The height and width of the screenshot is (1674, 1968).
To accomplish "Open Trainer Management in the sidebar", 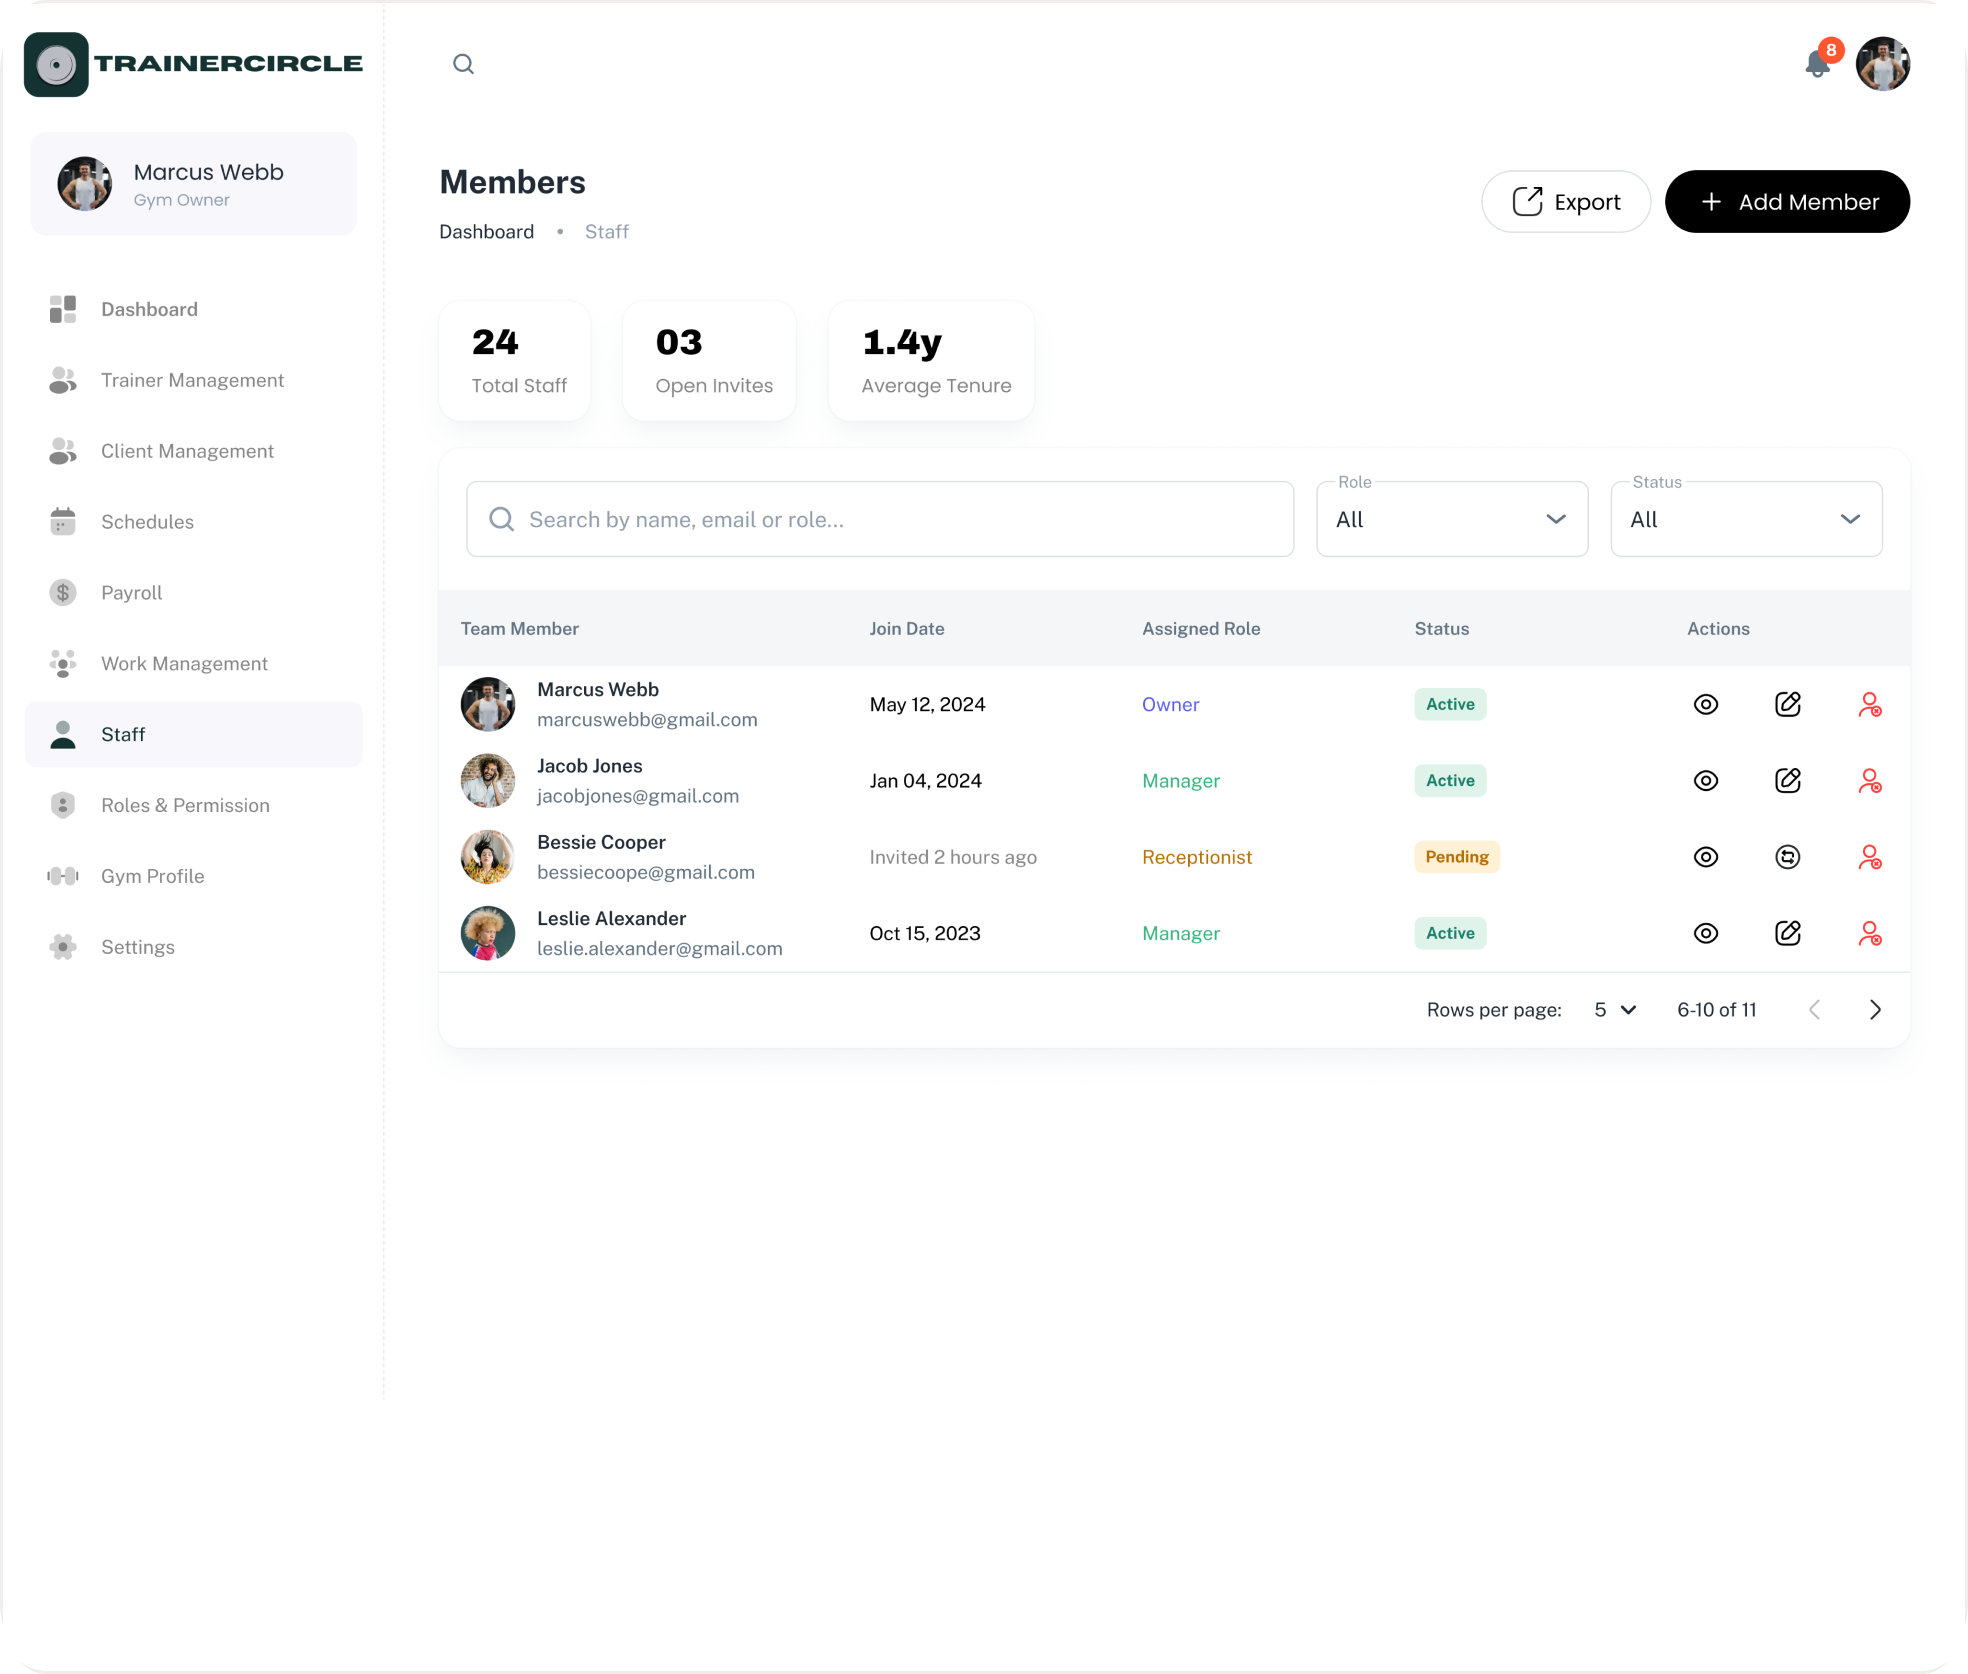I will (x=194, y=380).
